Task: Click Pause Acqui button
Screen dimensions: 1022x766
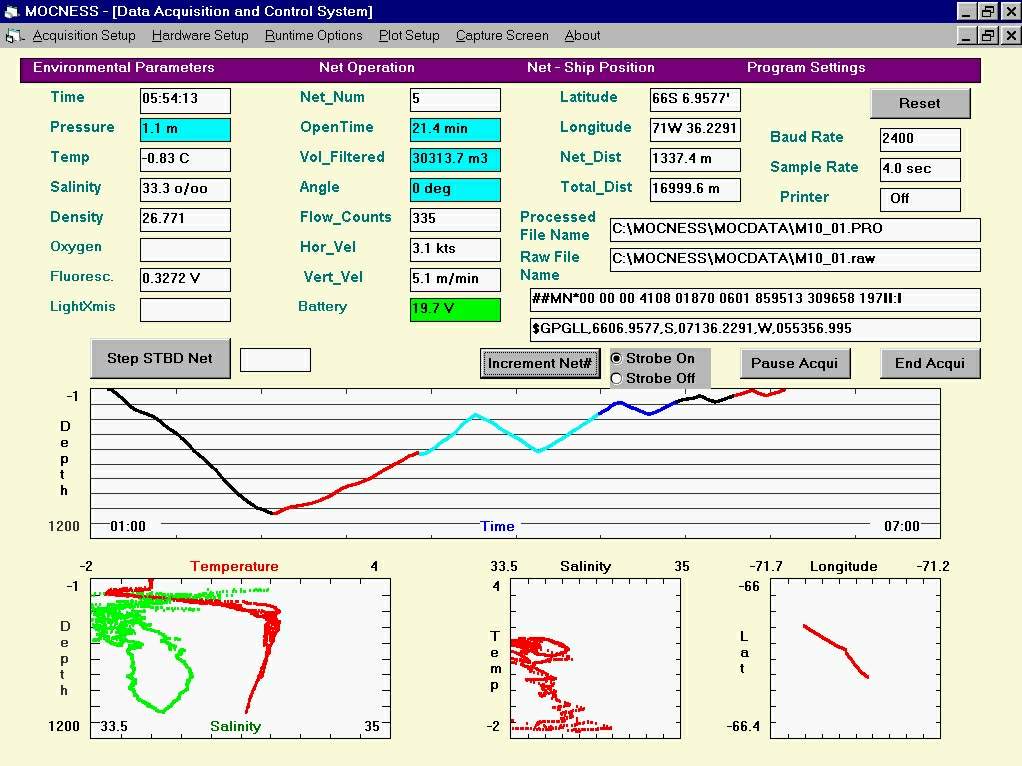Action: [795, 363]
